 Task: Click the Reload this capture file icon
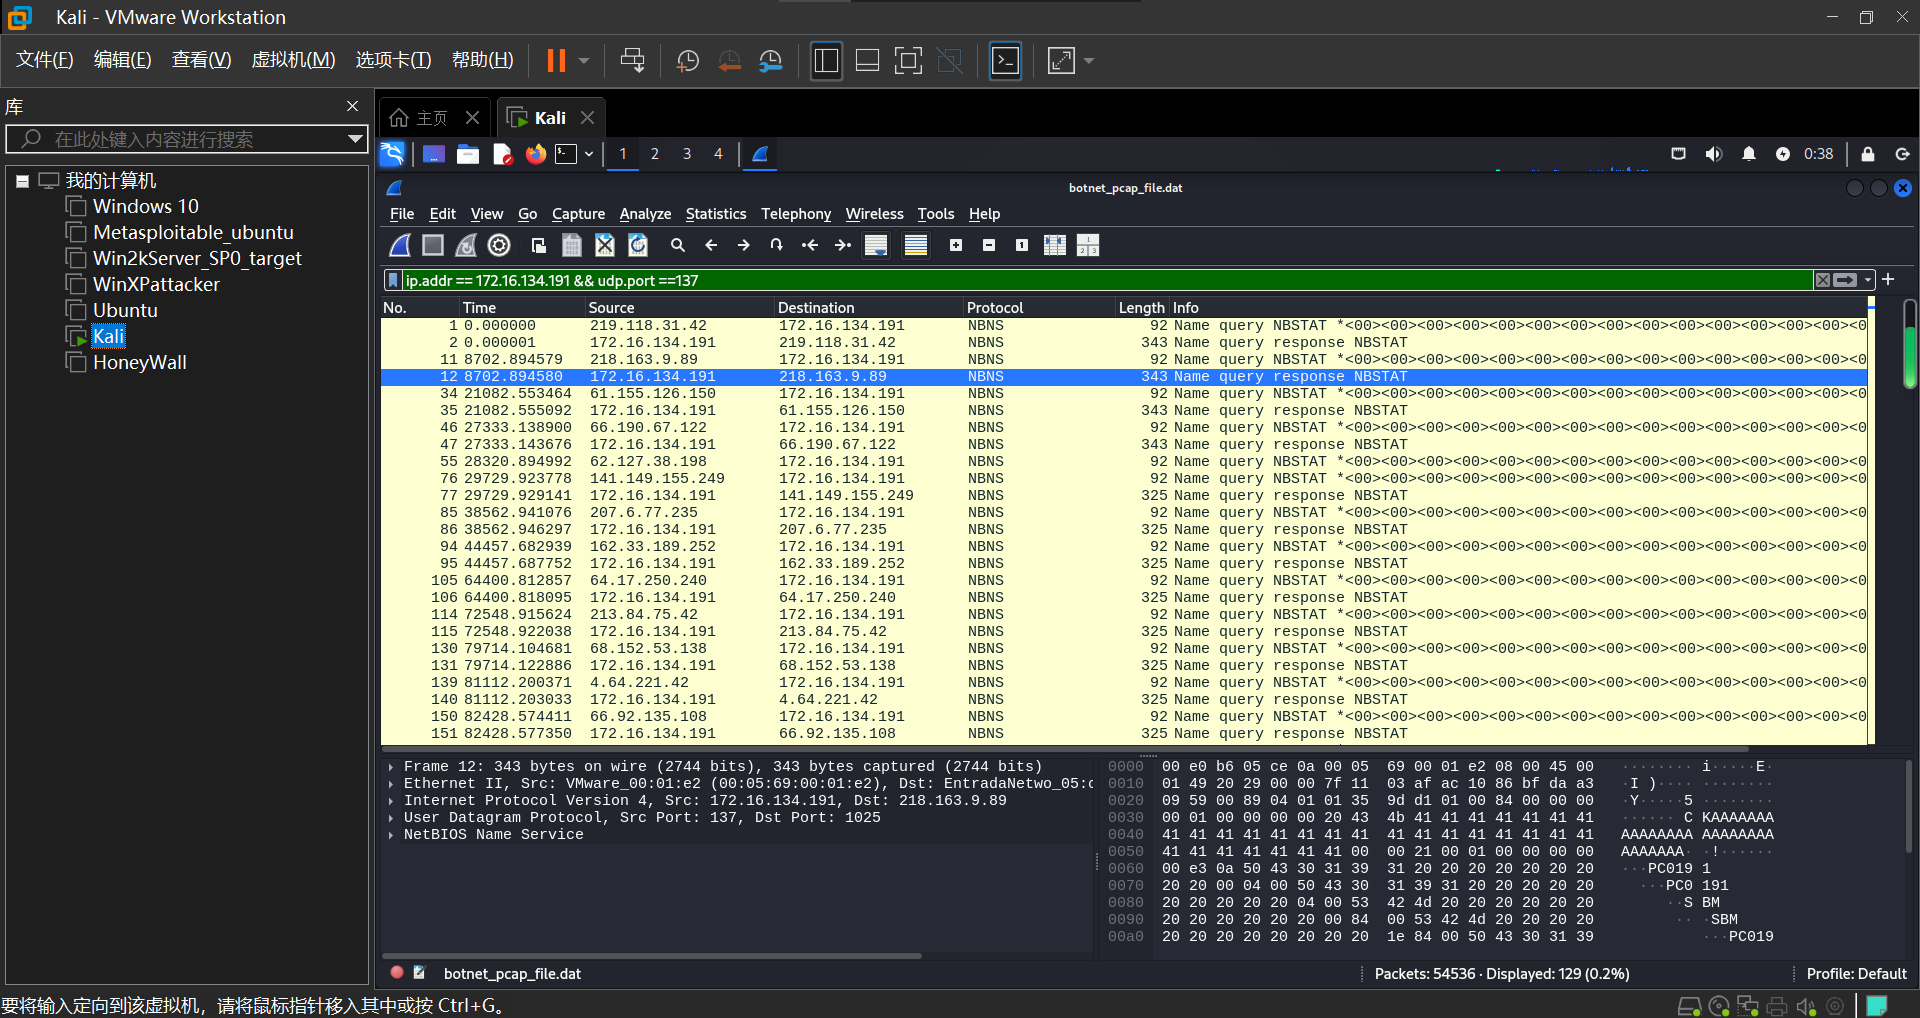pos(638,245)
